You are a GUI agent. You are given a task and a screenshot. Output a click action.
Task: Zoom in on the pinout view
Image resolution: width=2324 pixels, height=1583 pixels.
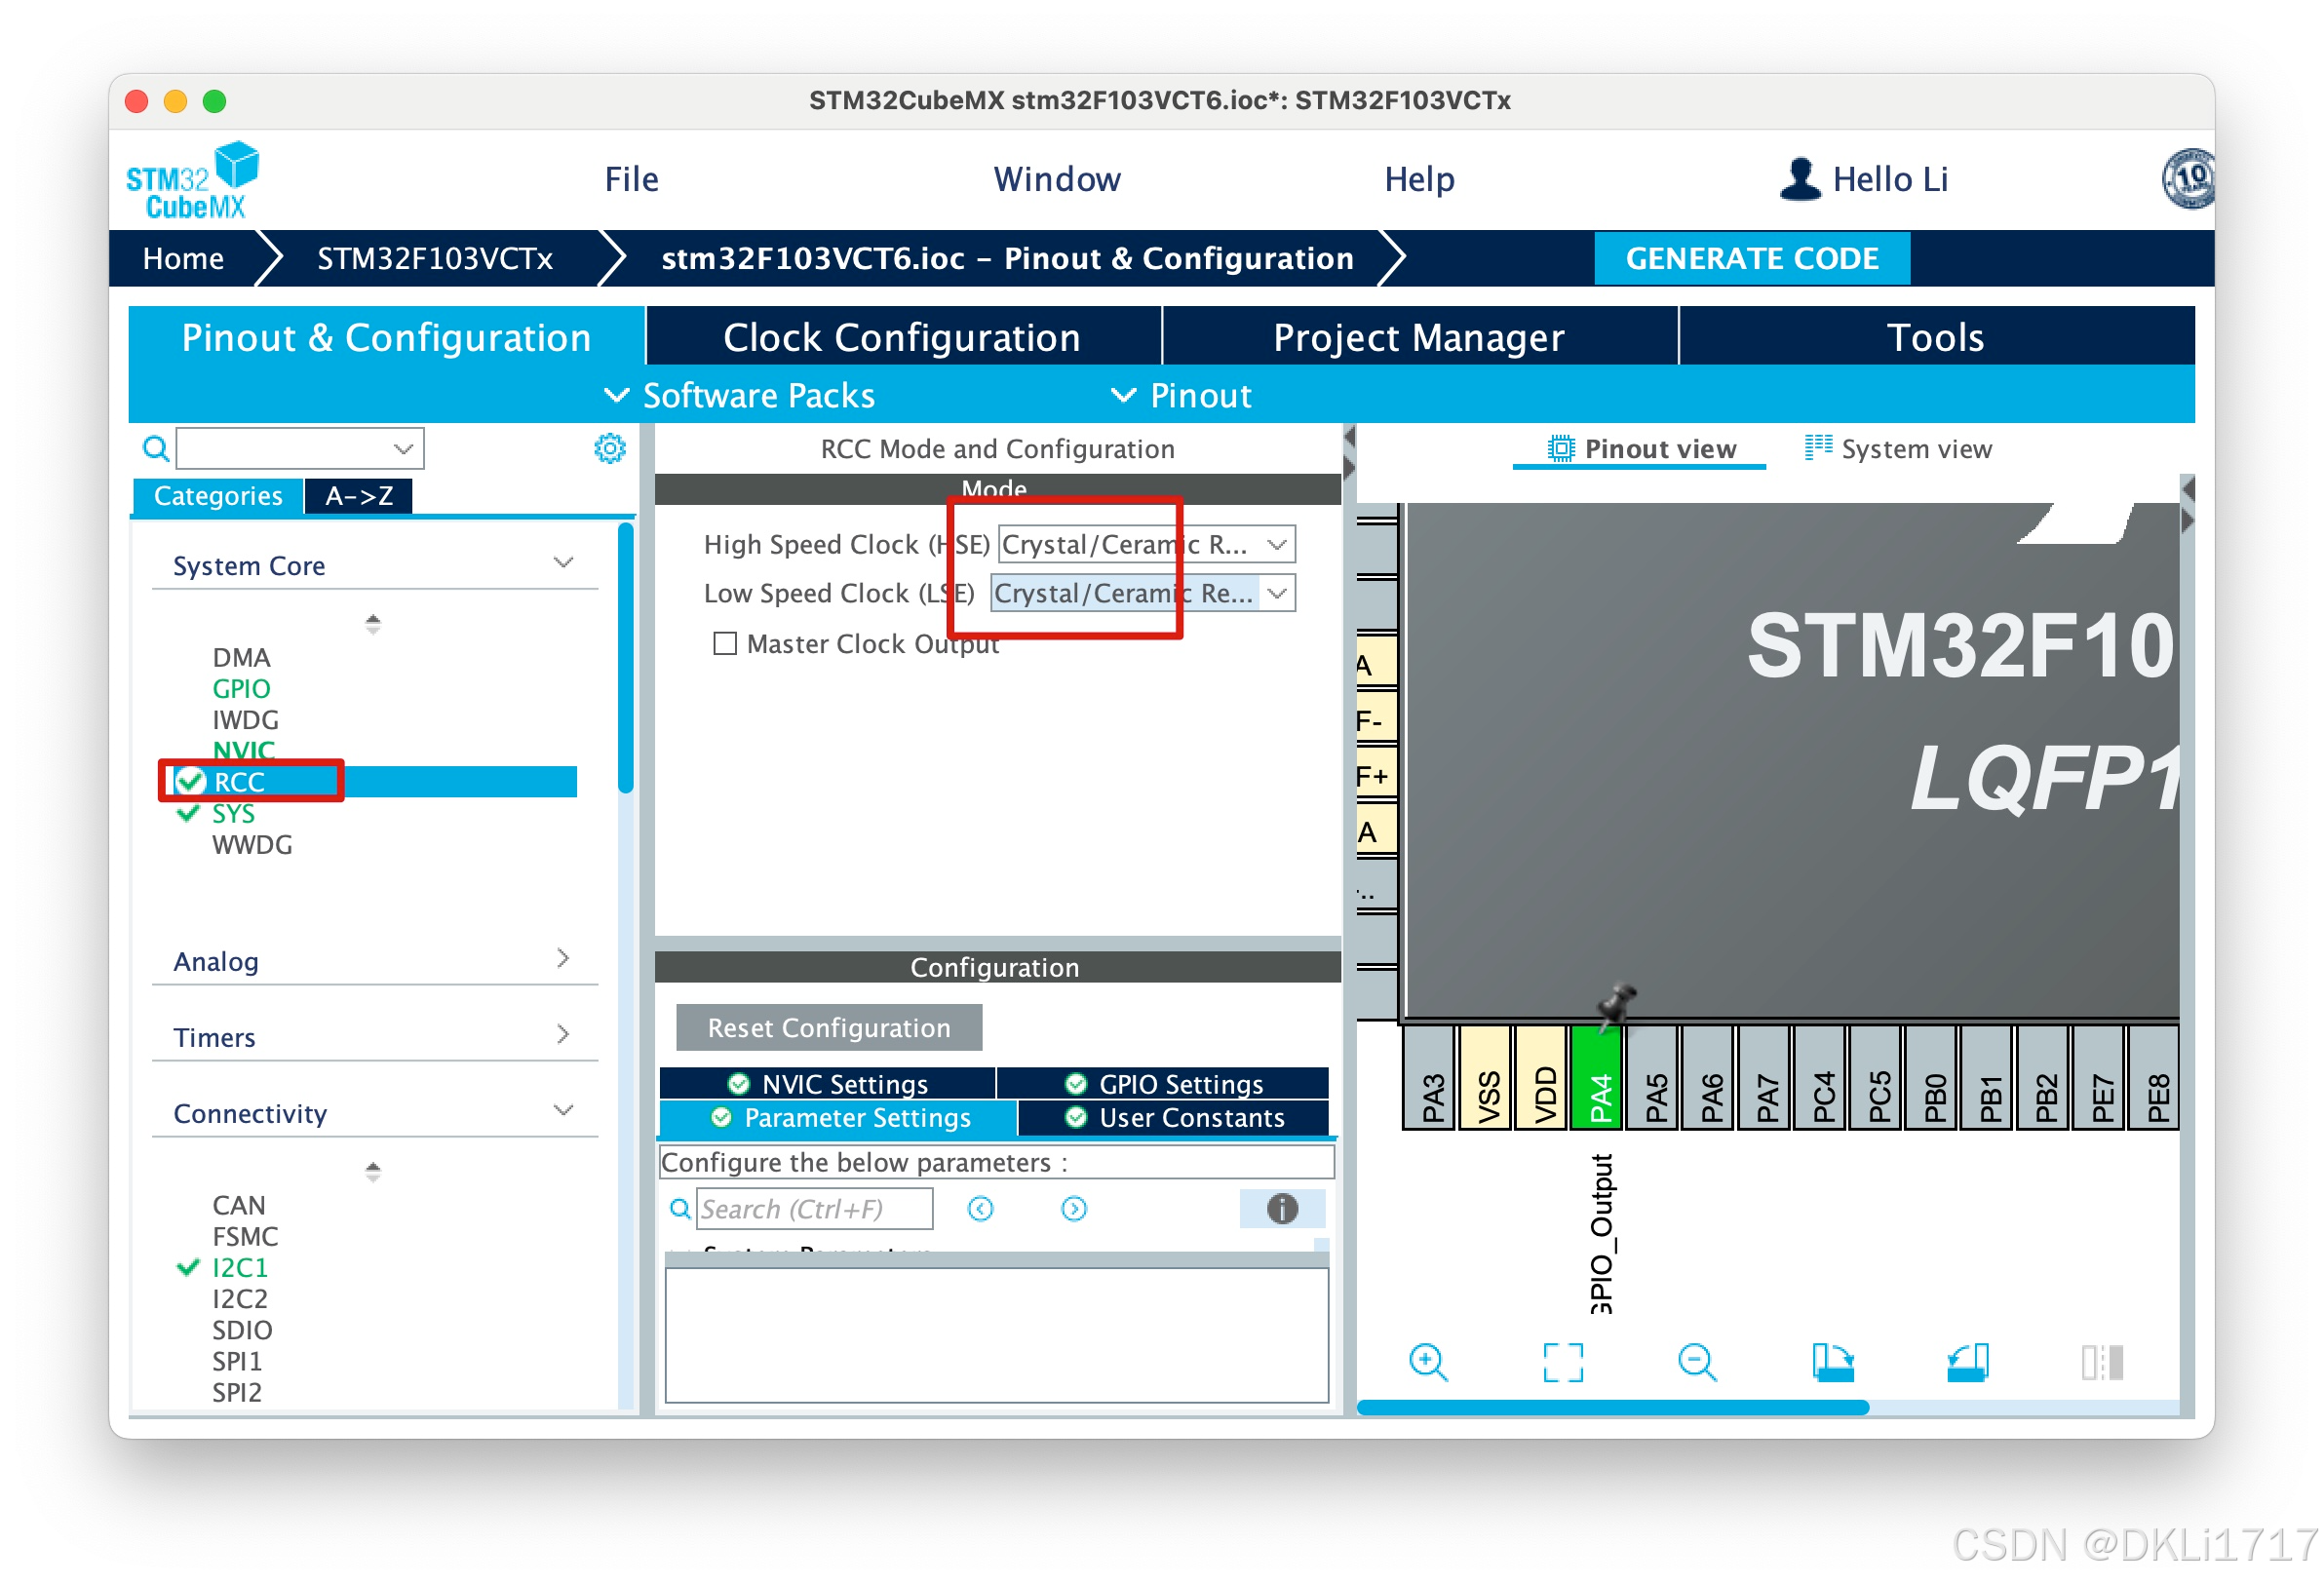[1428, 1362]
